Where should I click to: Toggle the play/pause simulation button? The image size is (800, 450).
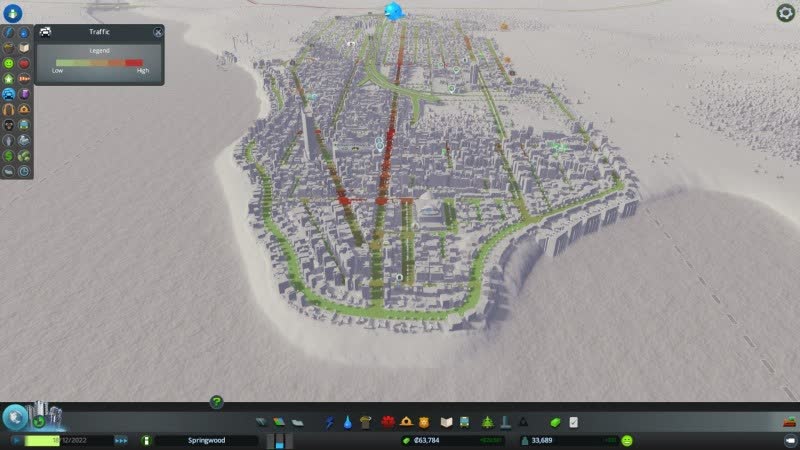(x=16, y=440)
